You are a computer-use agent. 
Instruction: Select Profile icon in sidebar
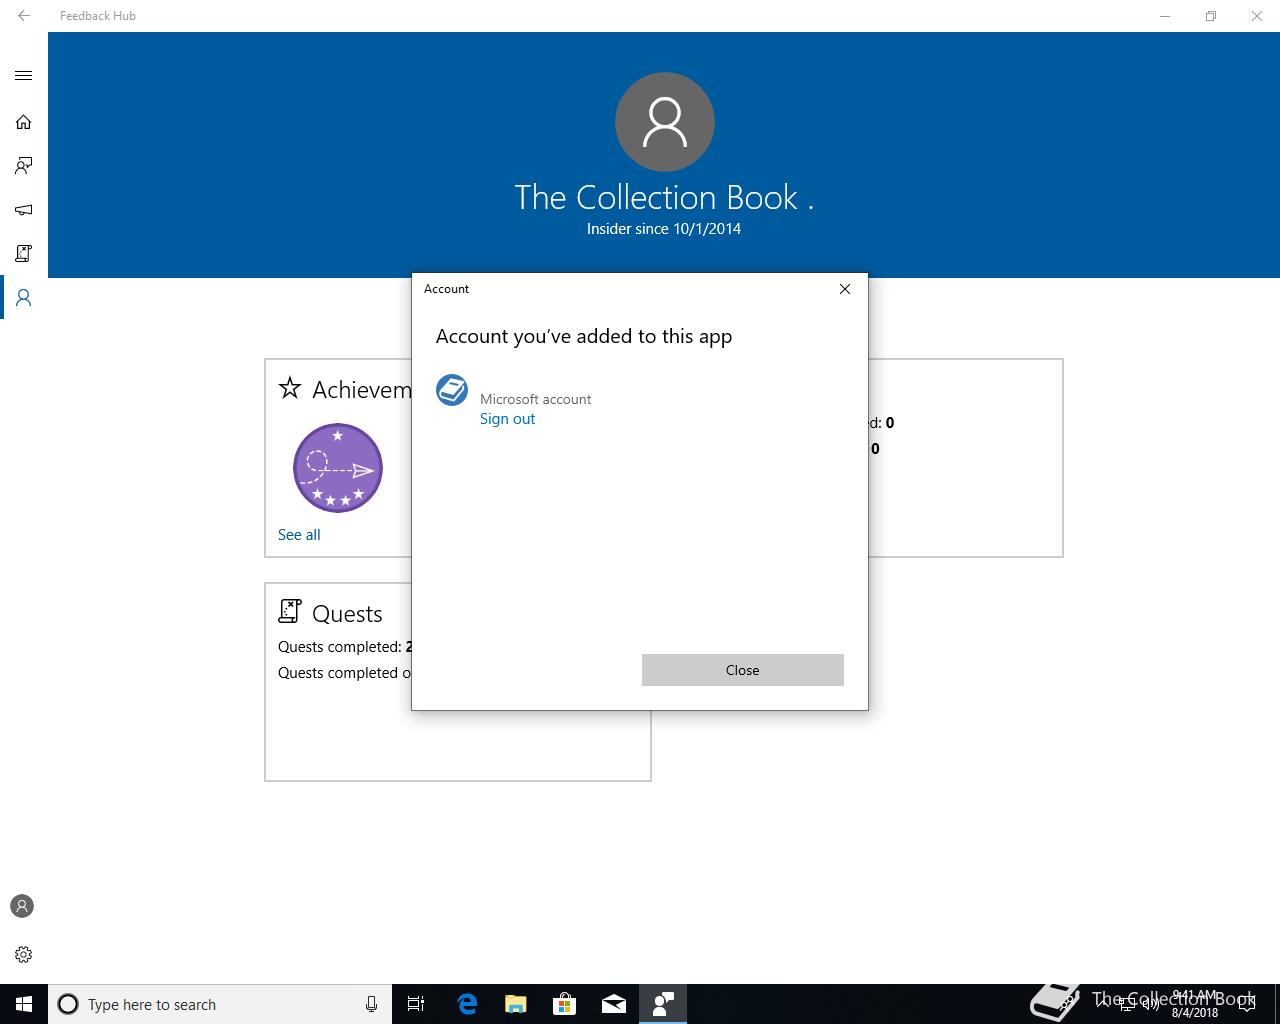[24, 298]
